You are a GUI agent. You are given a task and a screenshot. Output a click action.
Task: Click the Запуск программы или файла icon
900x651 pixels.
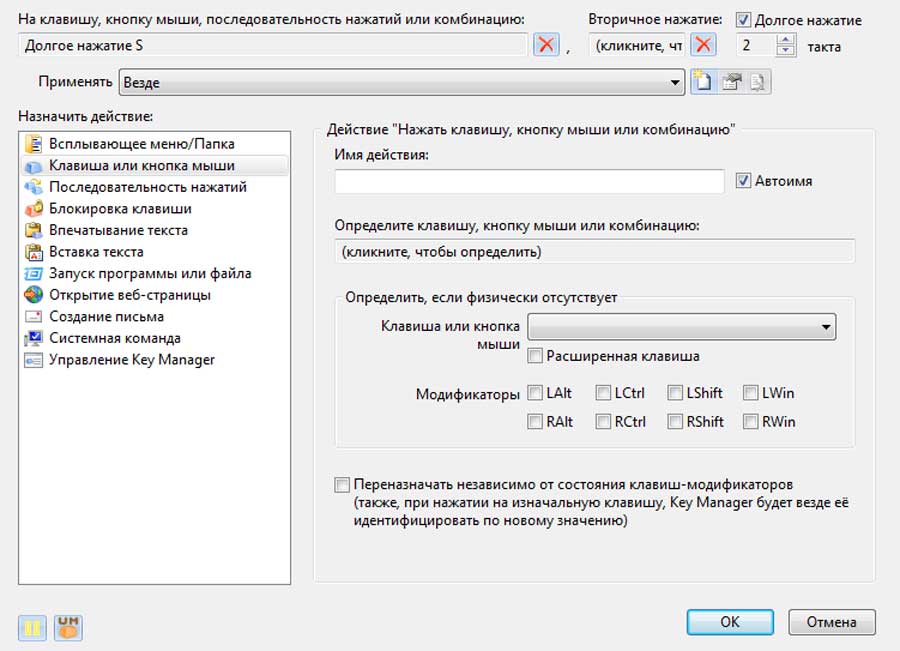tap(34, 274)
